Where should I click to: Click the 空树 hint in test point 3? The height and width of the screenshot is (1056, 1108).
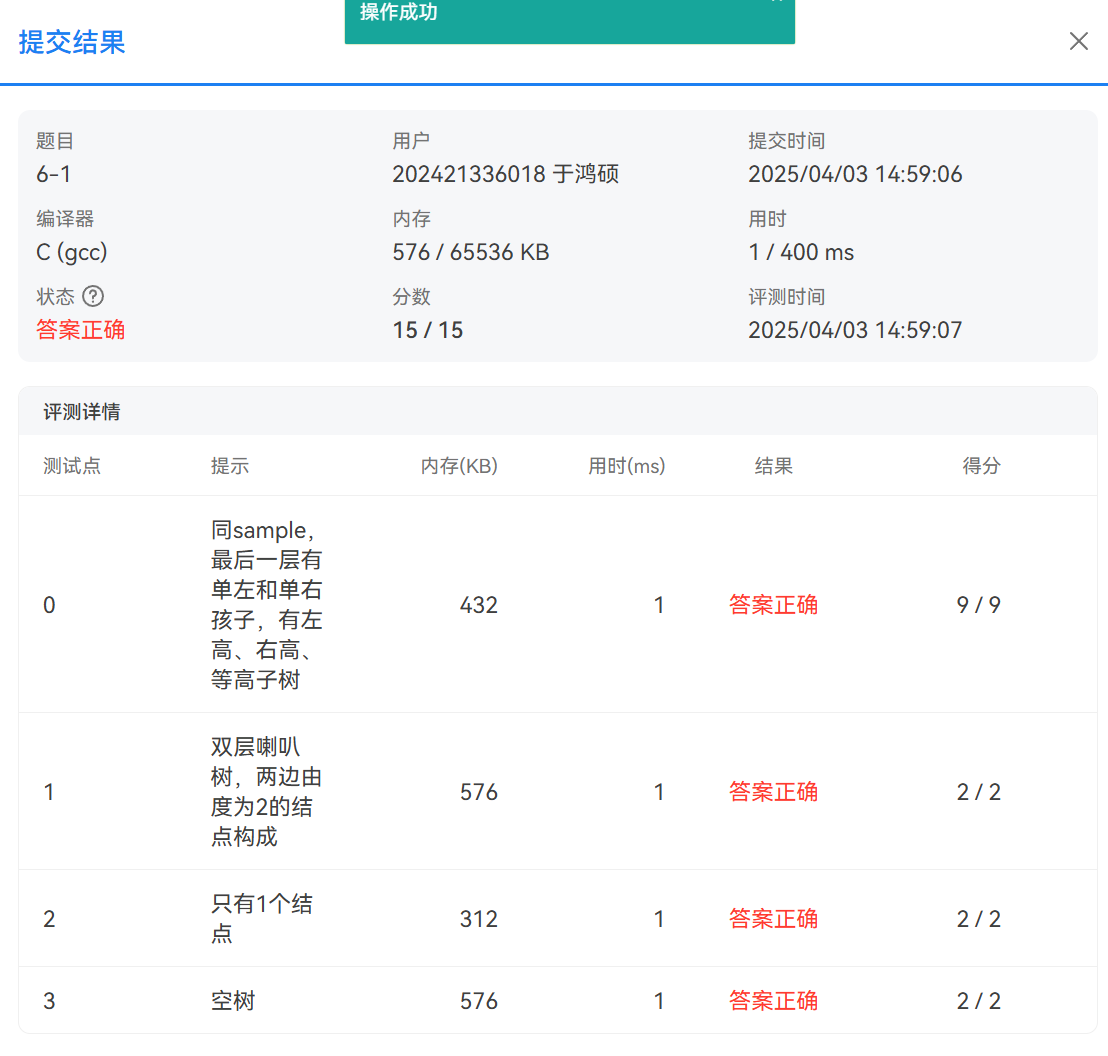point(233,1000)
